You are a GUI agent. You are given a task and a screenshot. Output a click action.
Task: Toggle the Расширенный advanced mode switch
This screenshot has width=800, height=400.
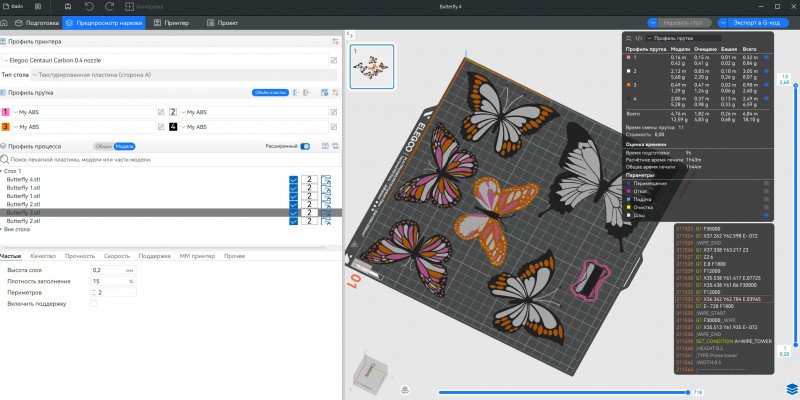305,146
